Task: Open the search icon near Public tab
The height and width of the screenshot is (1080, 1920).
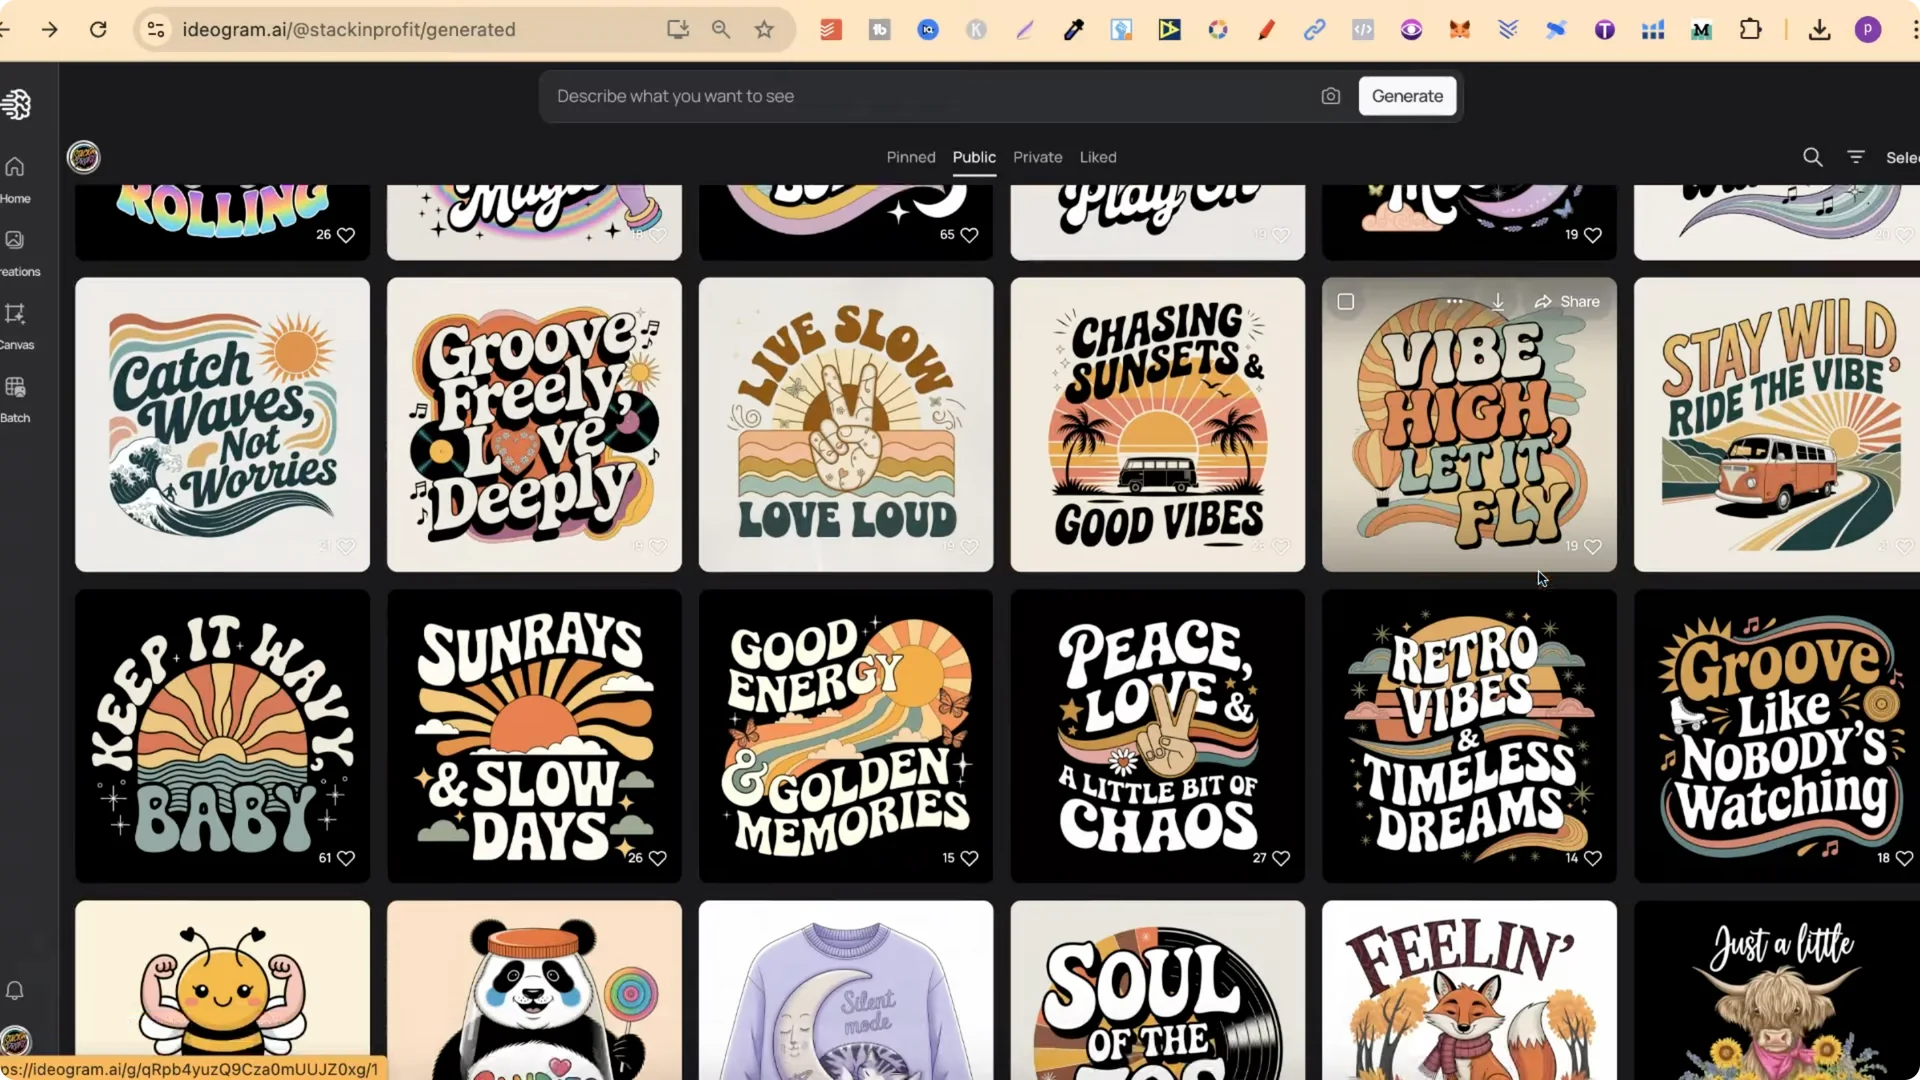Action: [1813, 157]
